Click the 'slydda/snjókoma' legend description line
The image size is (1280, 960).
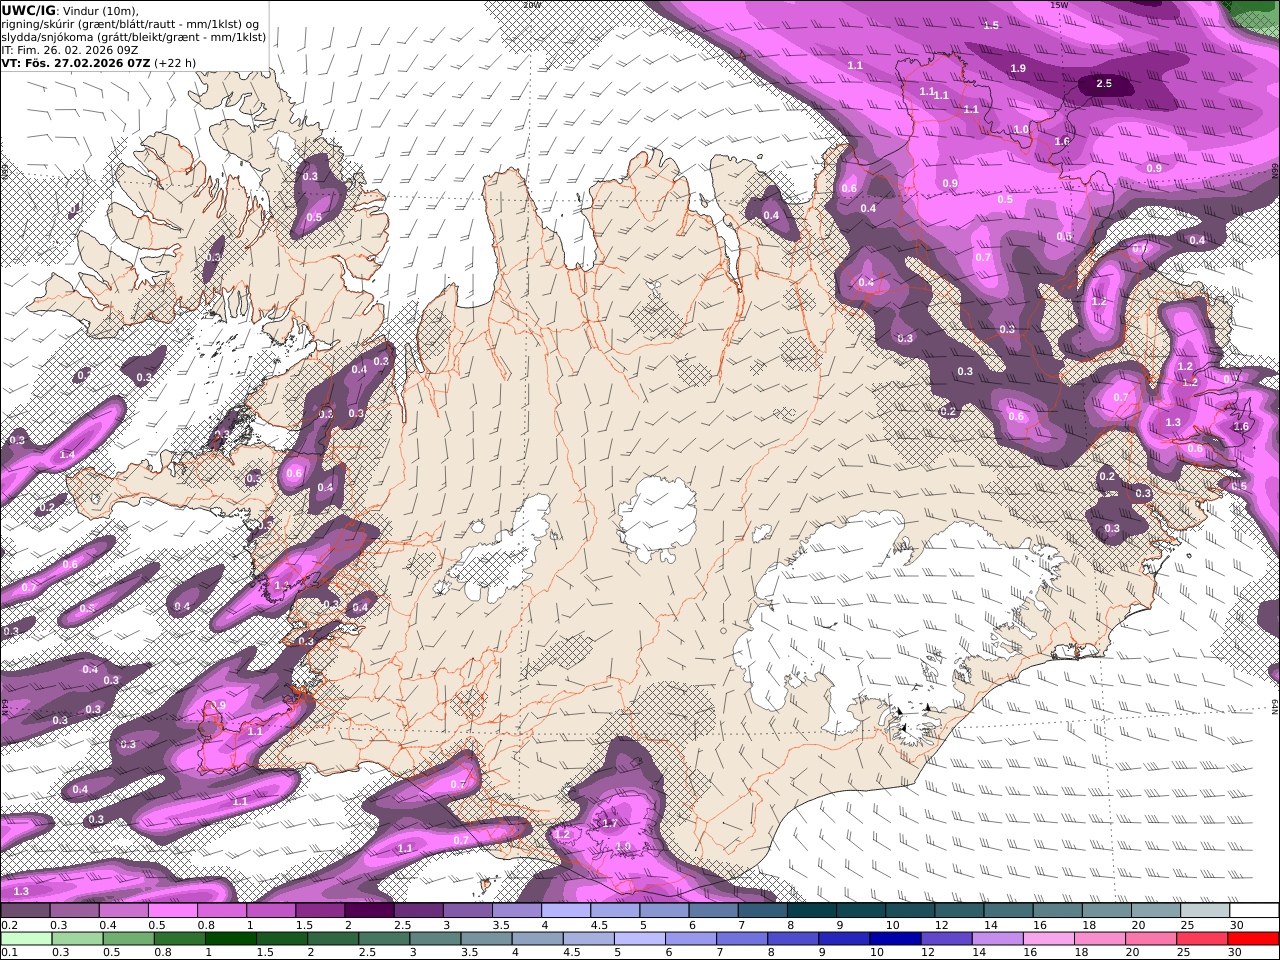coord(134,36)
